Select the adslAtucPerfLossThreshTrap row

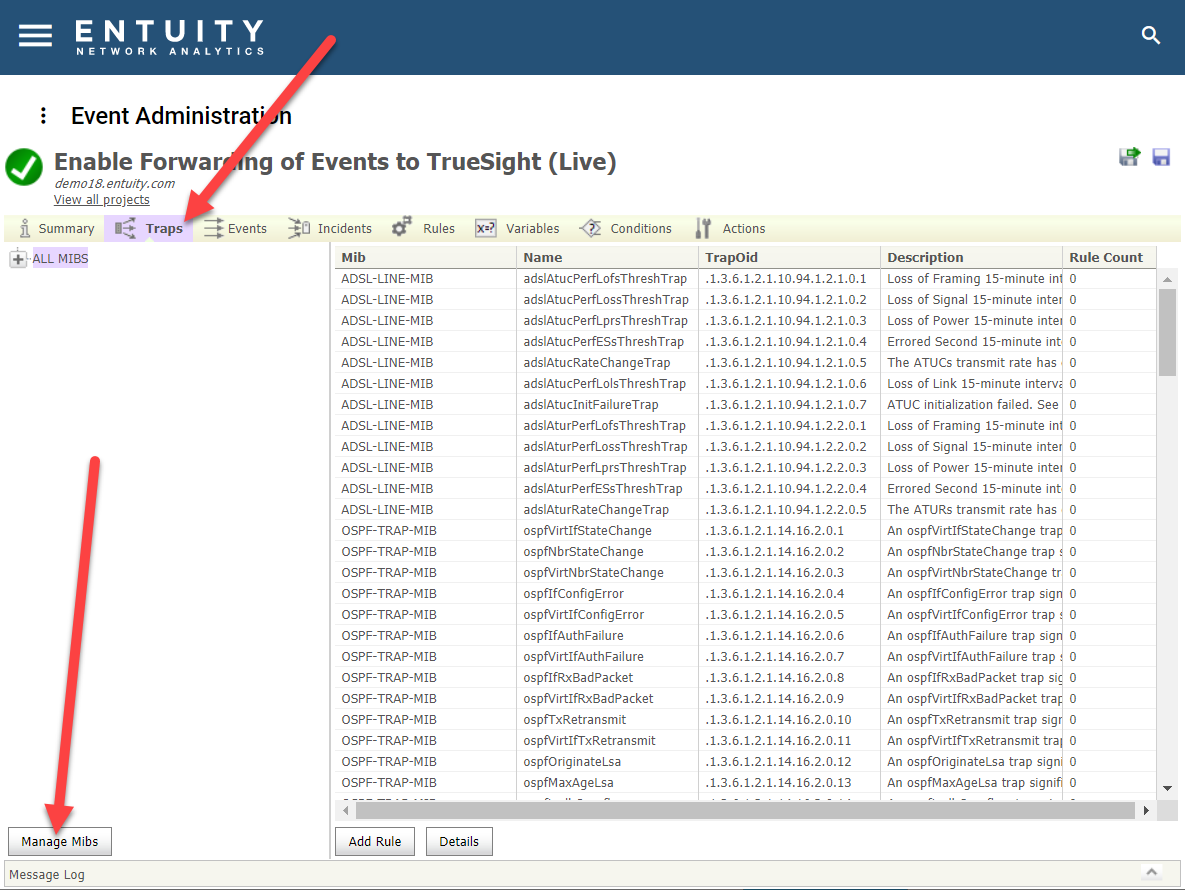[x=745, y=300]
